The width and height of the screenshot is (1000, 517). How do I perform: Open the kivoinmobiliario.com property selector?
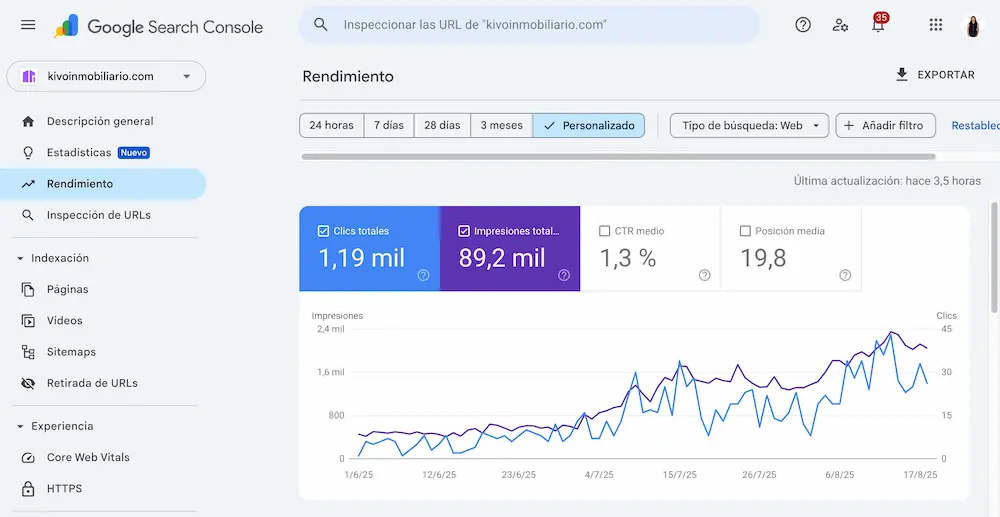(x=106, y=76)
